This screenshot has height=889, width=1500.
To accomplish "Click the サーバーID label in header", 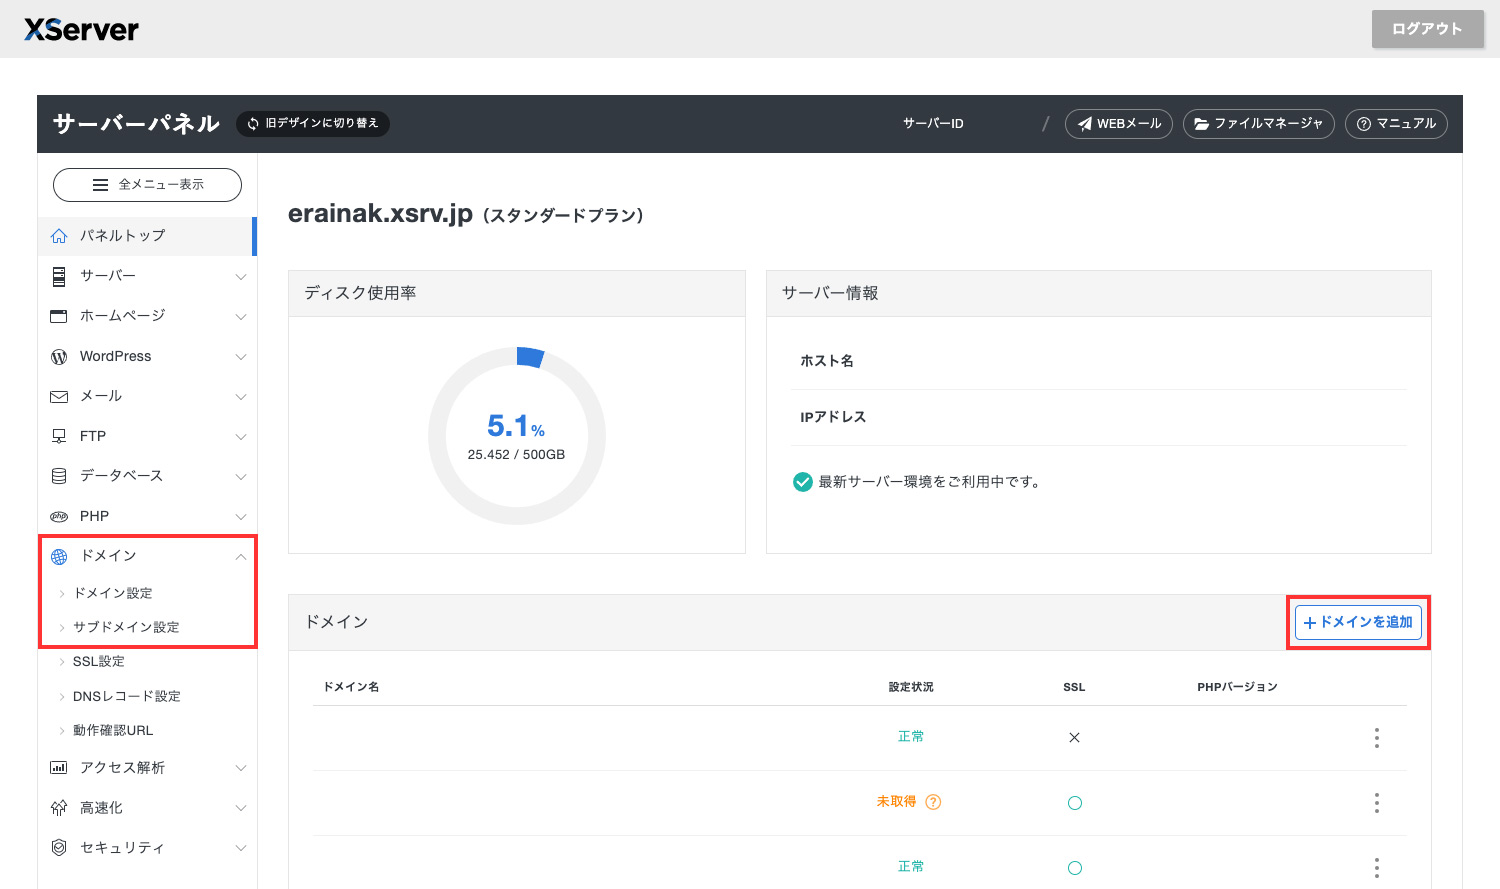I will click(x=933, y=124).
